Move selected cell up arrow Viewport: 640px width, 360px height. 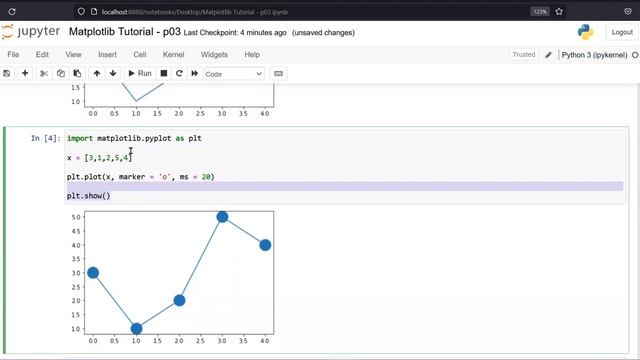point(97,73)
